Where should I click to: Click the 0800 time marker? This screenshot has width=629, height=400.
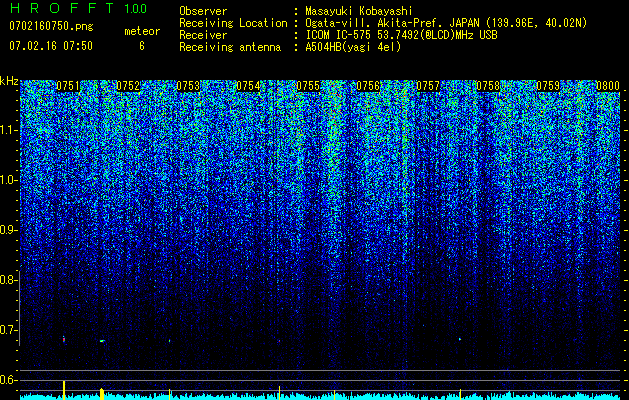pos(608,86)
